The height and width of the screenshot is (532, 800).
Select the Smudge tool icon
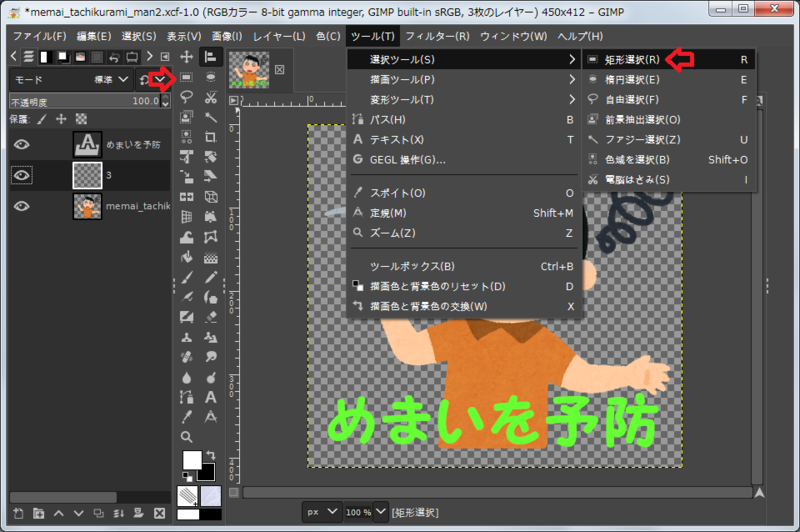[210, 357]
